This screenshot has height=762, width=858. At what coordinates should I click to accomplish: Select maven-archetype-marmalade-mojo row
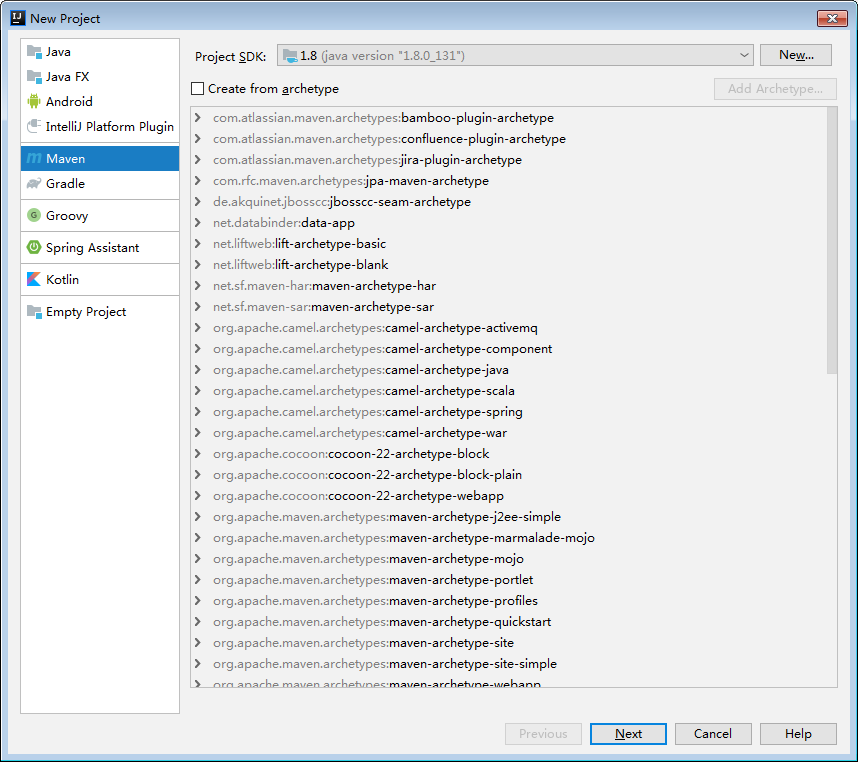point(509,538)
